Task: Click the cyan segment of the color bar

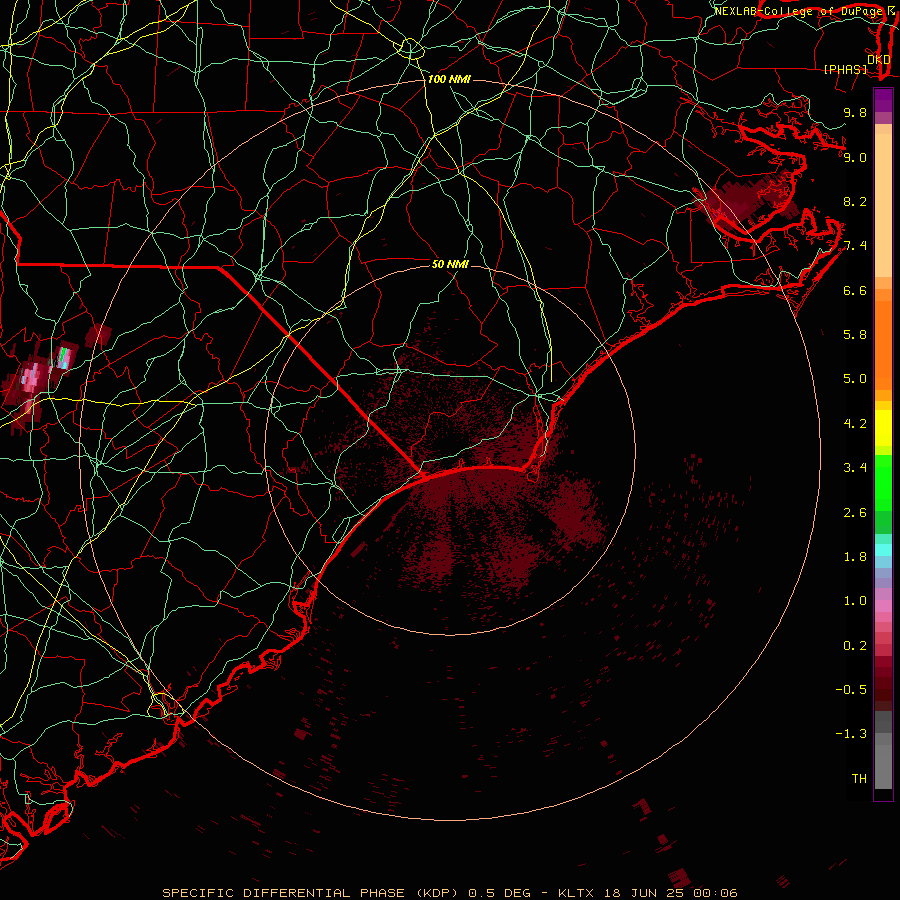Action: point(883,550)
